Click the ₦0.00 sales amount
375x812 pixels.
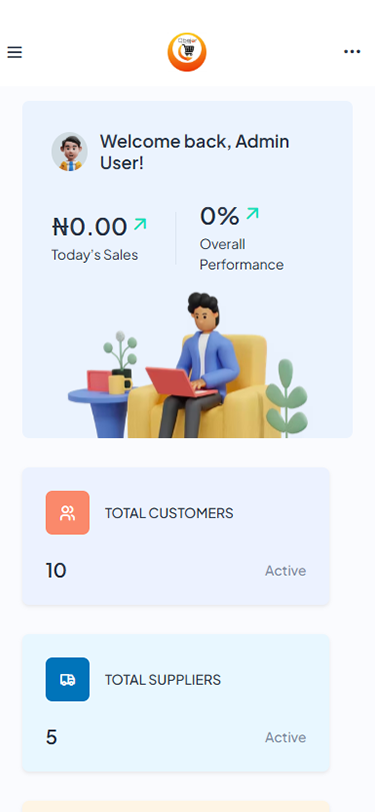point(90,226)
